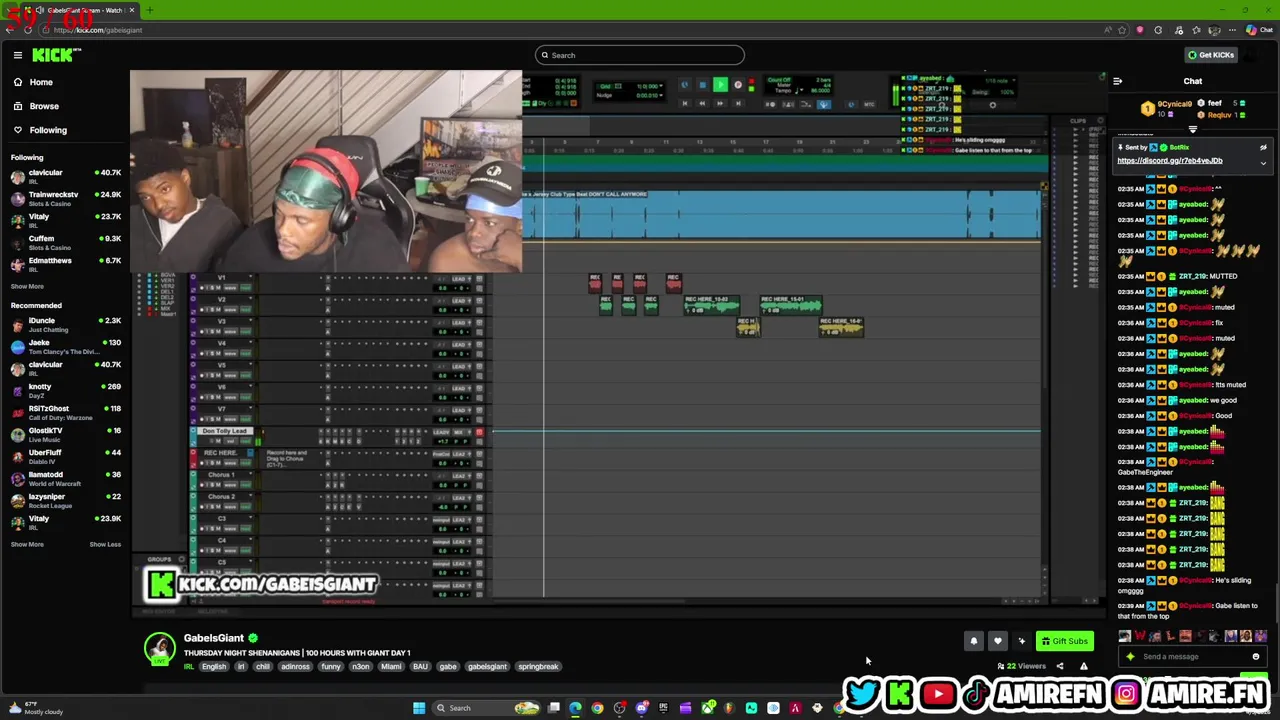Select the REC HERE track

click(x=222, y=453)
